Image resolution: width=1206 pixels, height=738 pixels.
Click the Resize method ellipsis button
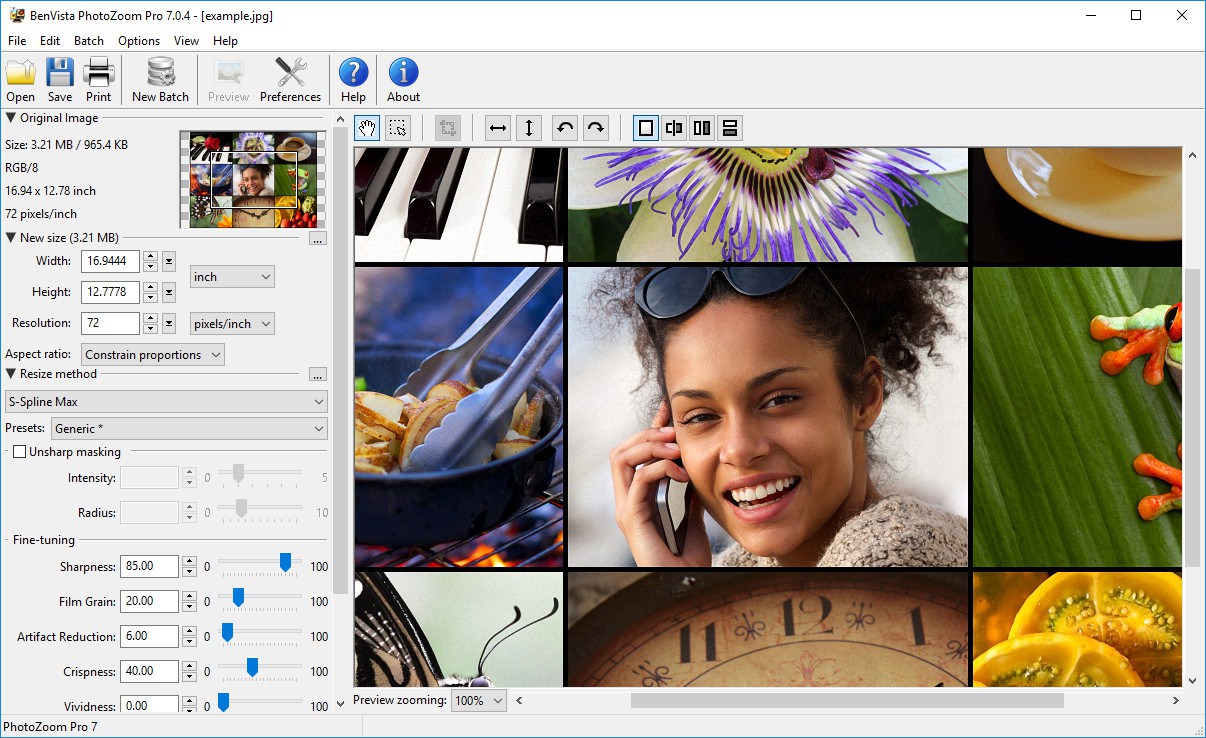(x=318, y=374)
